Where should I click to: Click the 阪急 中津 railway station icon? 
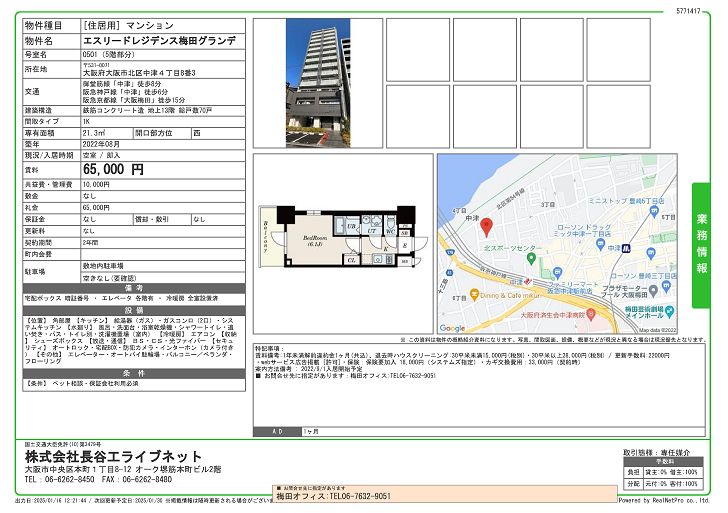coord(528,281)
